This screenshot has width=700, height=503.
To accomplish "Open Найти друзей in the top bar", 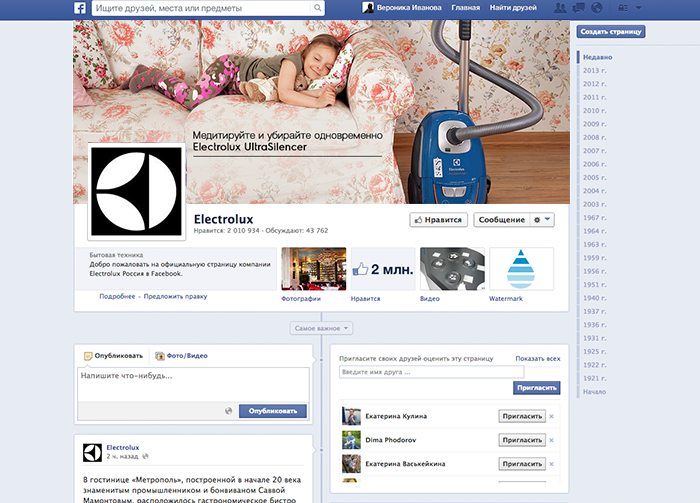I will tap(513, 8).
